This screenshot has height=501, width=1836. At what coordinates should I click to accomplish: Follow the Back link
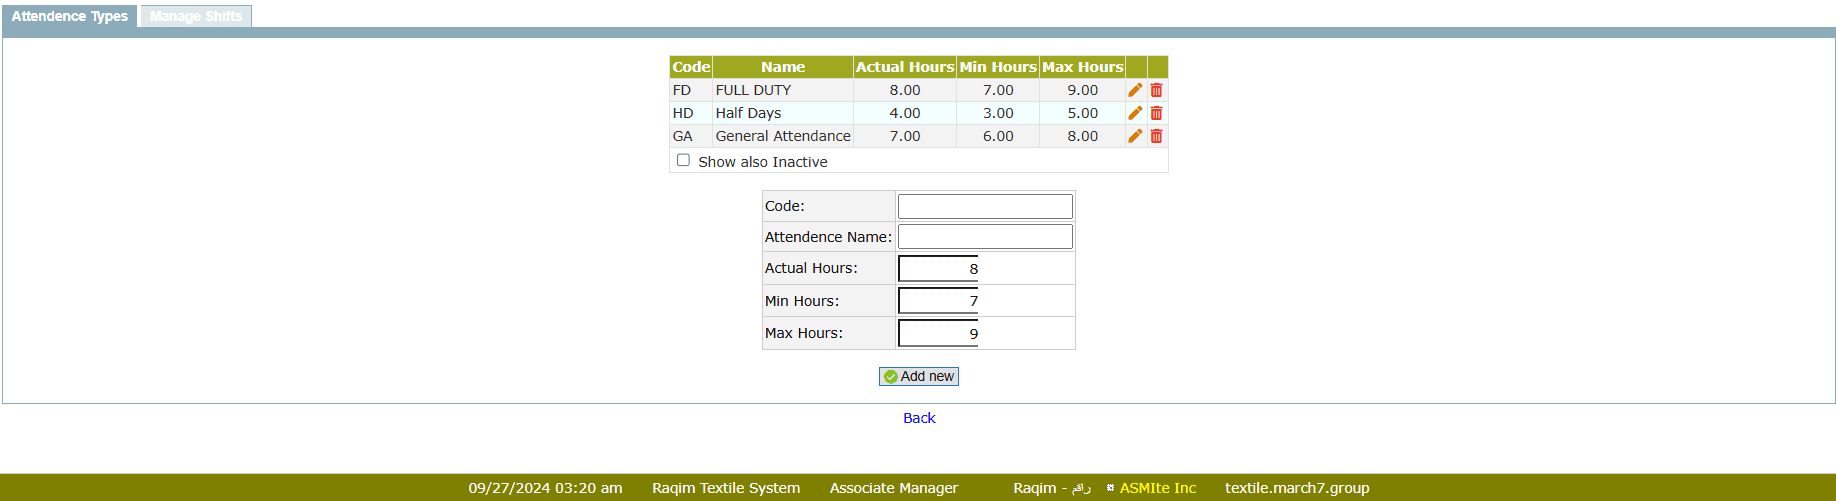pyautogui.click(x=919, y=418)
